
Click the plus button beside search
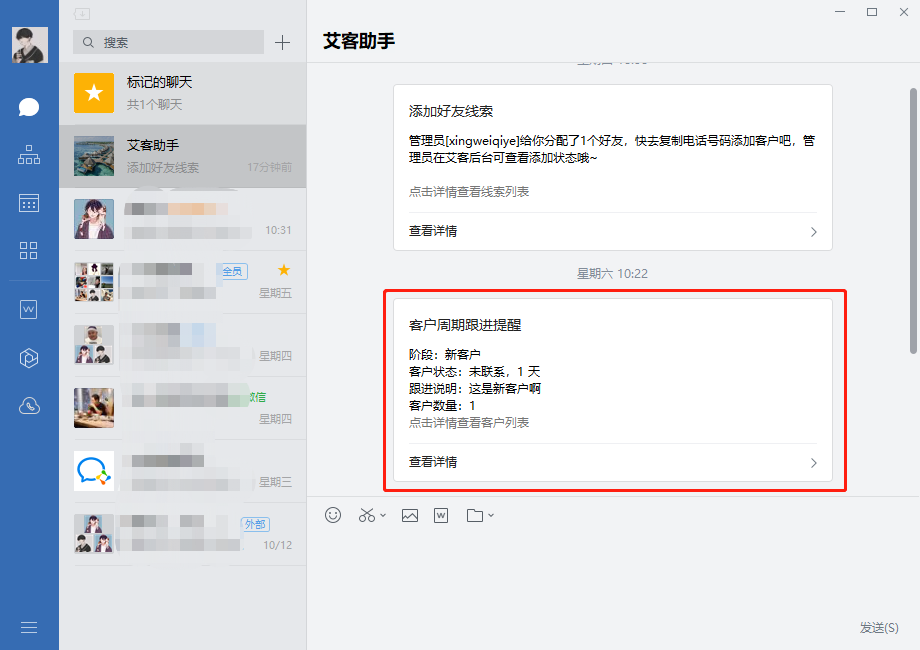[282, 42]
